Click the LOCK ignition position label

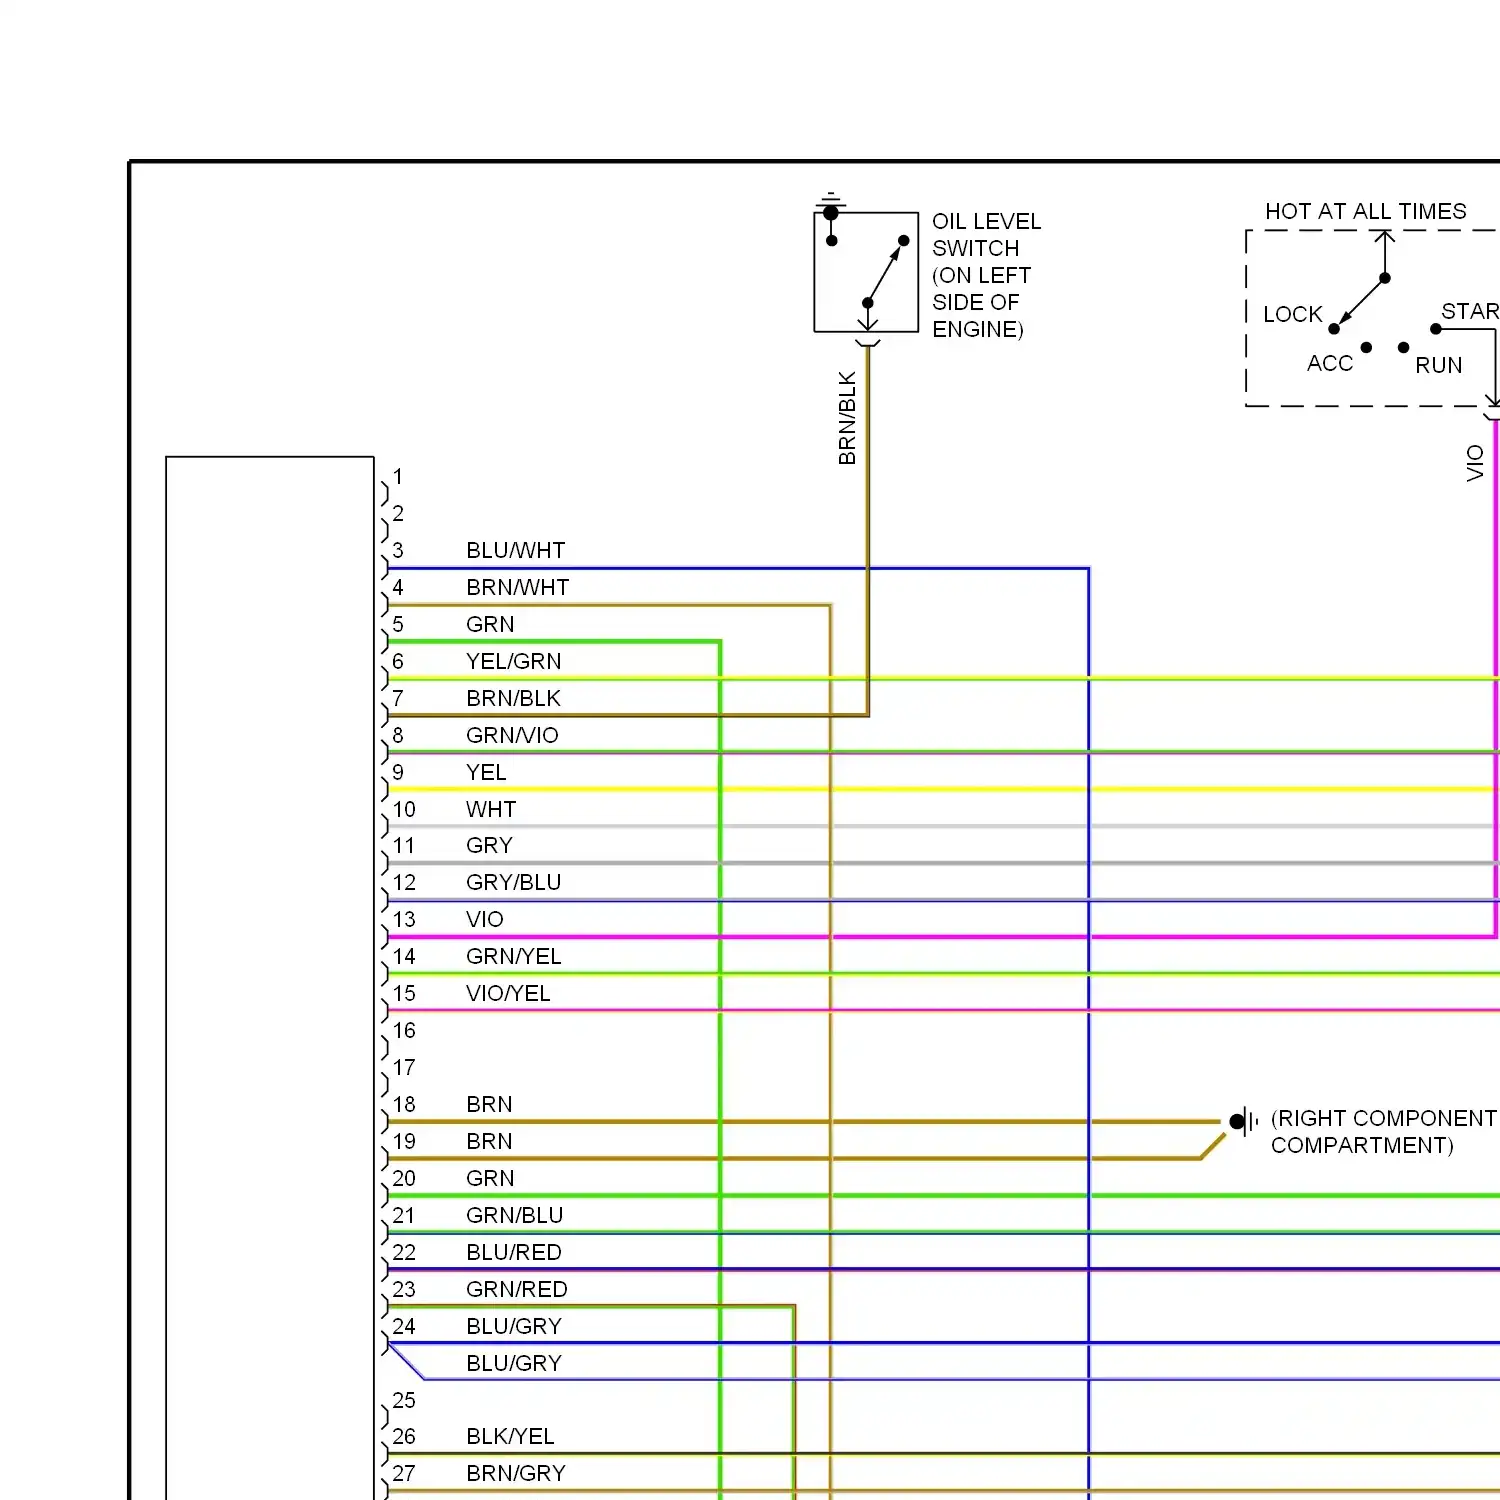coord(1292,314)
